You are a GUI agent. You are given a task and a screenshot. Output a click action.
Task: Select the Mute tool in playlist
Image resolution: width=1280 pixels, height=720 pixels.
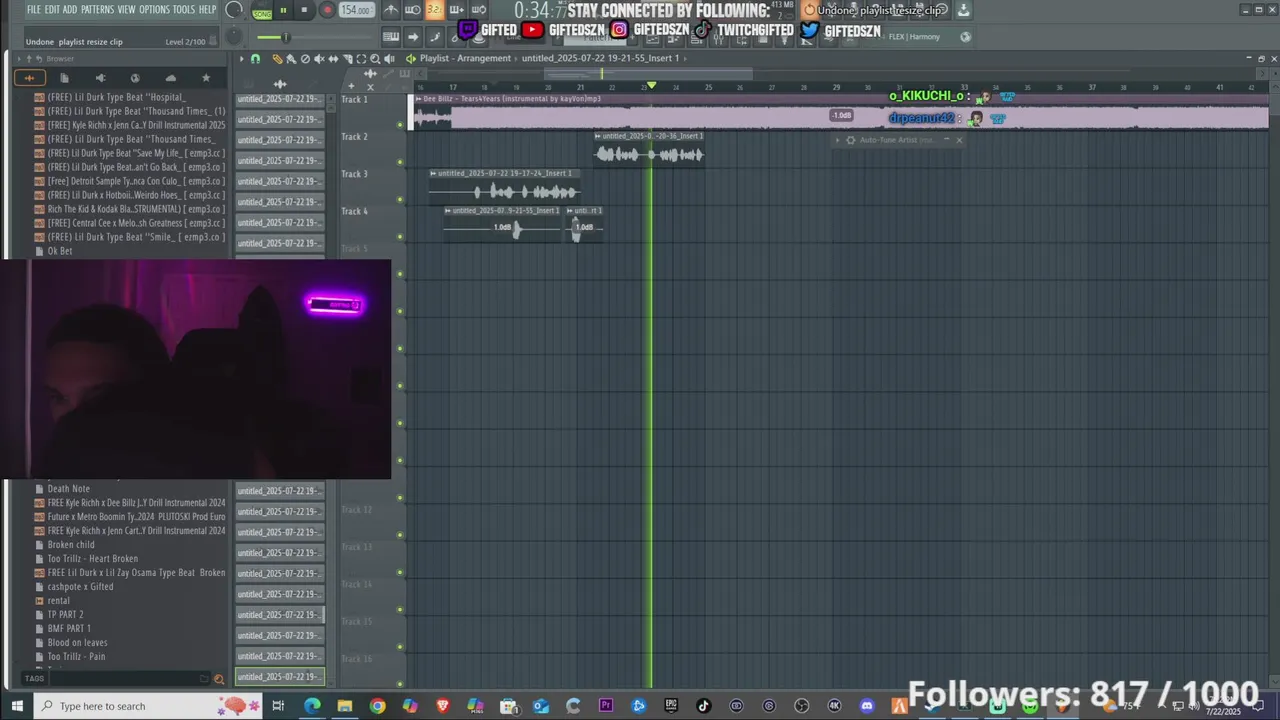click(x=319, y=59)
